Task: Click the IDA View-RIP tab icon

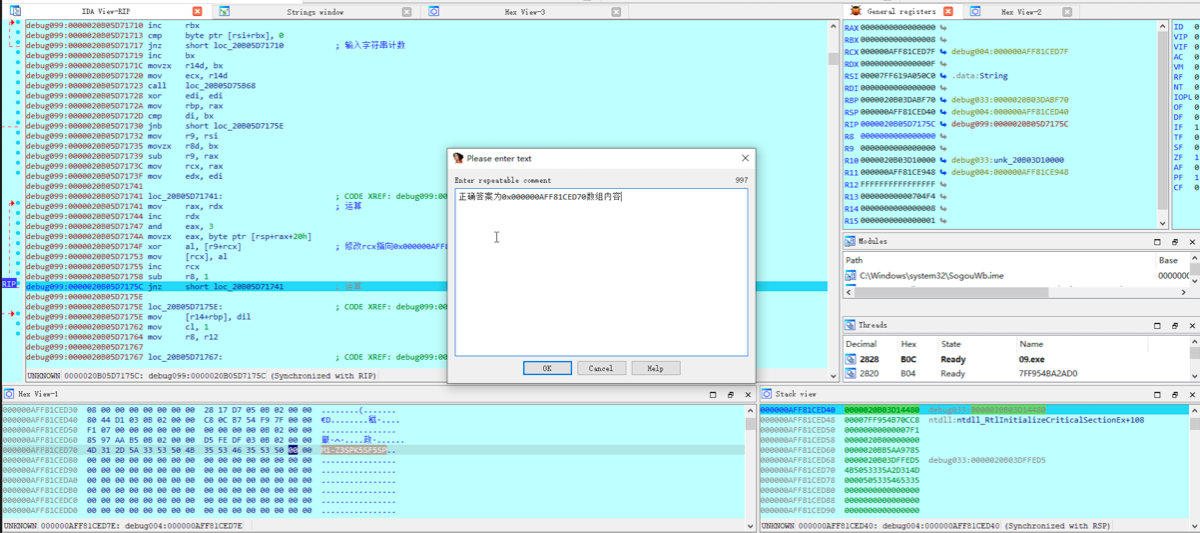Action: click(15, 11)
